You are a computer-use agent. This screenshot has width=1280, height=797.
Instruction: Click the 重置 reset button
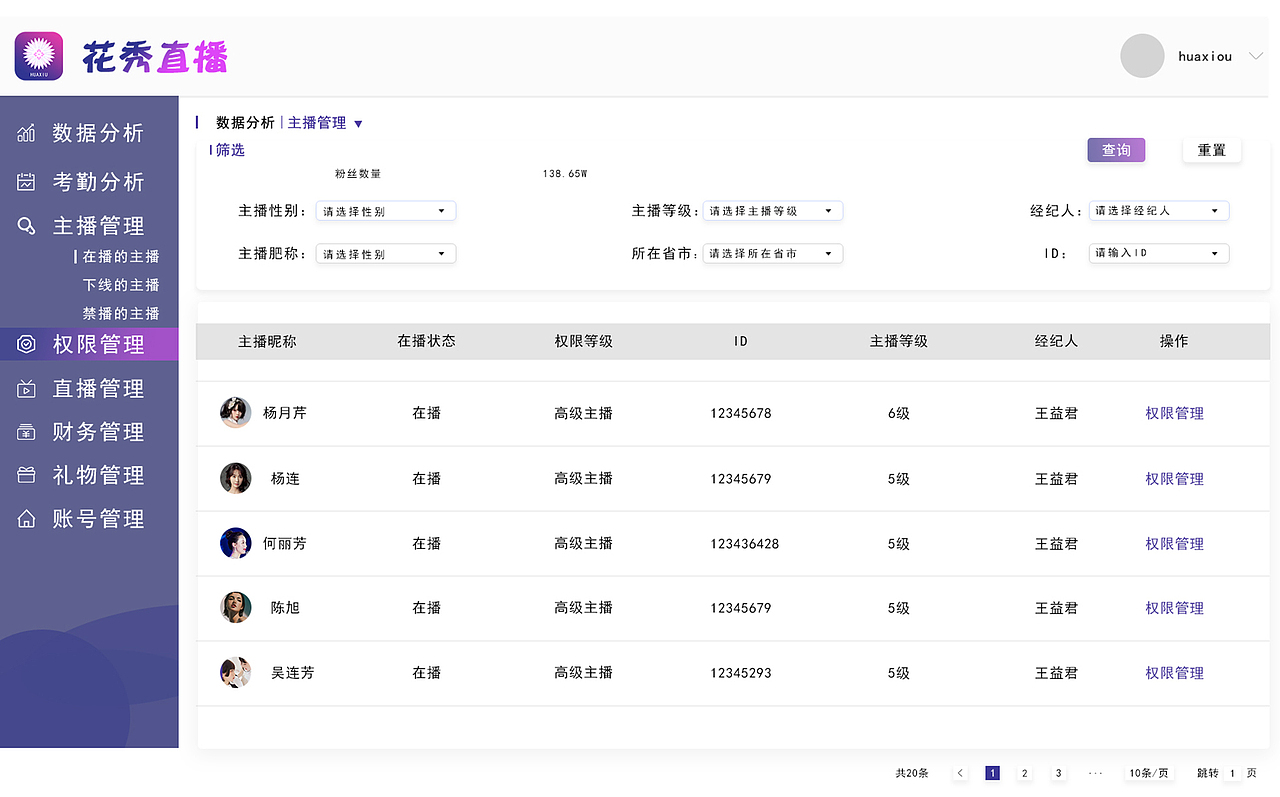coord(1212,150)
